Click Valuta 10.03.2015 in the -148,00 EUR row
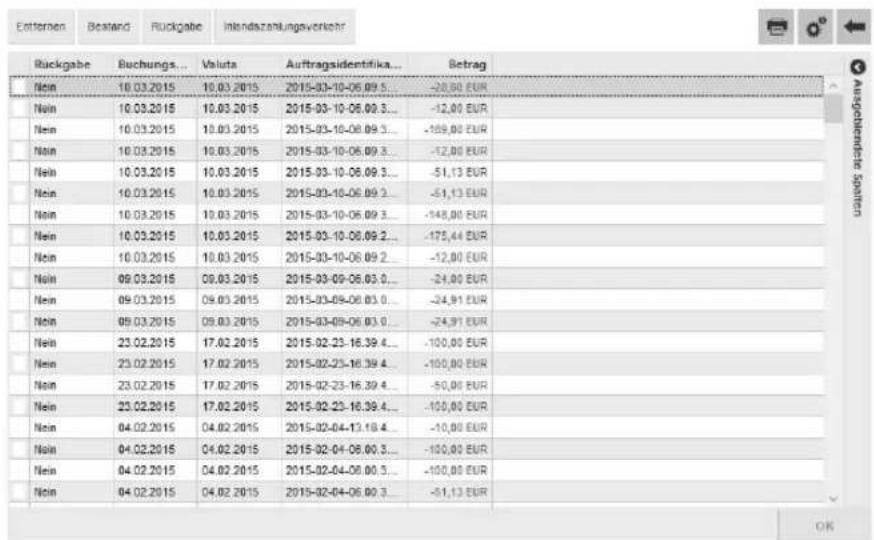The height and width of the screenshot is (540, 874). pyautogui.click(x=230, y=215)
